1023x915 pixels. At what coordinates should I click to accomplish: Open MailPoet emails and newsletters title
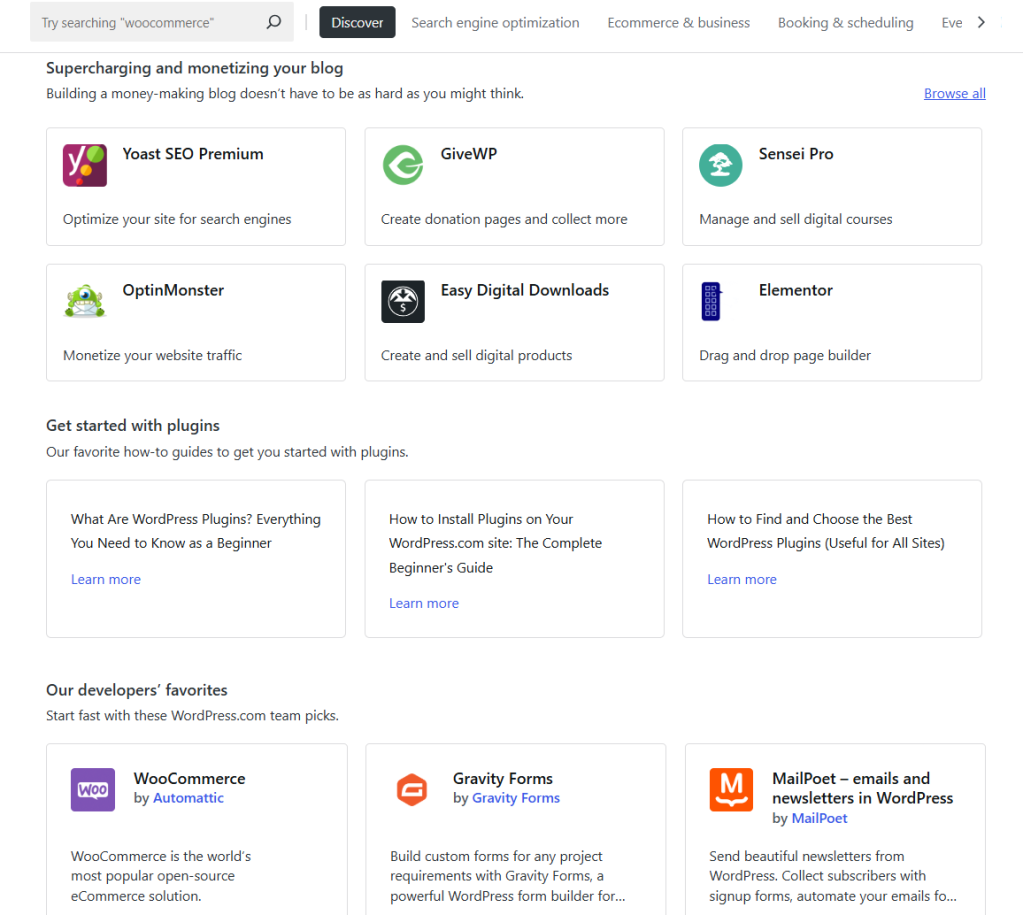click(x=863, y=788)
